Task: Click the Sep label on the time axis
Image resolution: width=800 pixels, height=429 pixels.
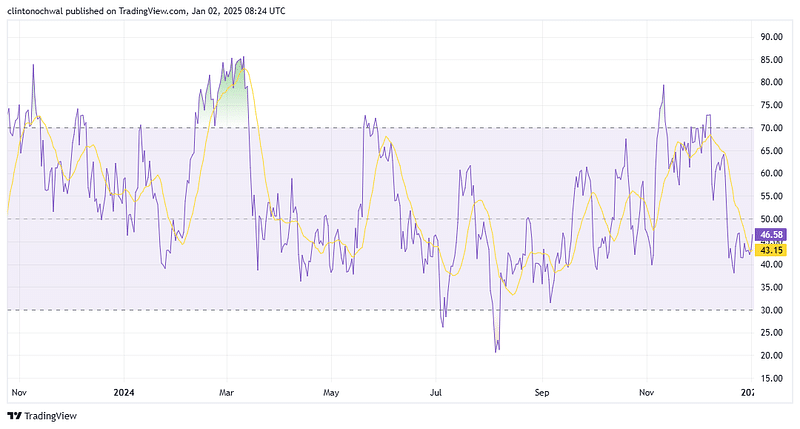Action: [542, 393]
